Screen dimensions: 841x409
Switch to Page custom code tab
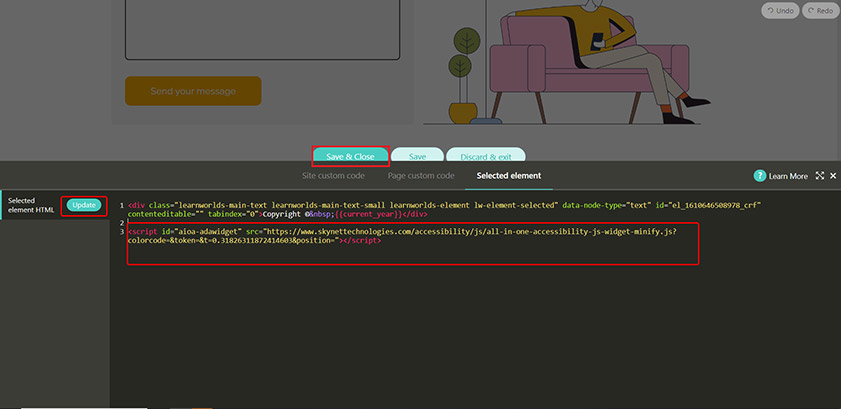[x=421, y=176]
